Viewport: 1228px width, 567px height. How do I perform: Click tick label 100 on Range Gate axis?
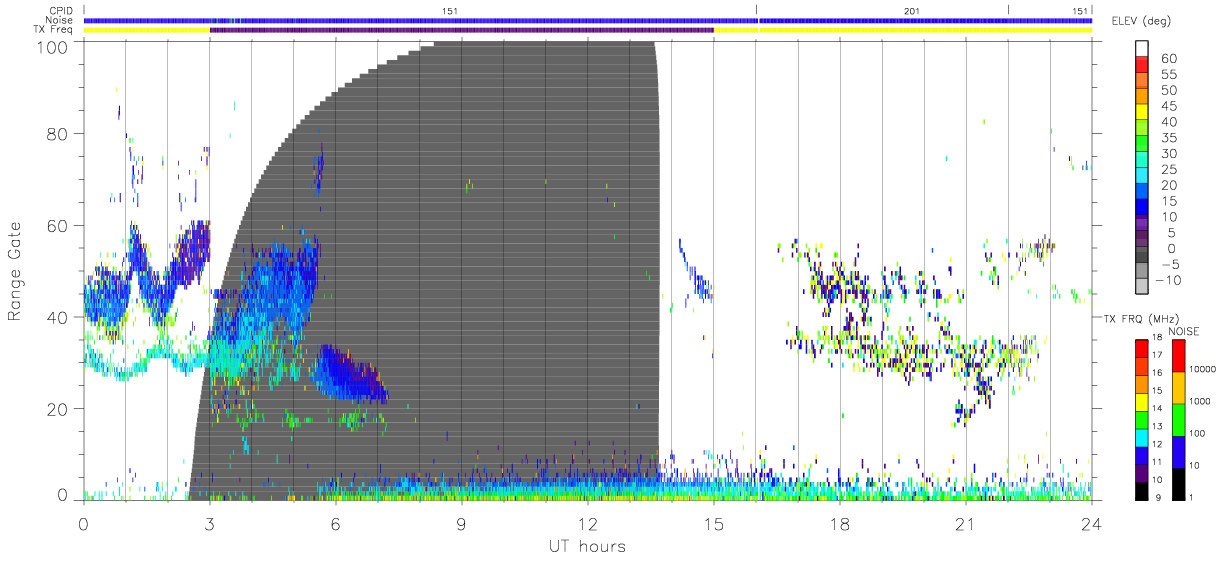point(52,47)
